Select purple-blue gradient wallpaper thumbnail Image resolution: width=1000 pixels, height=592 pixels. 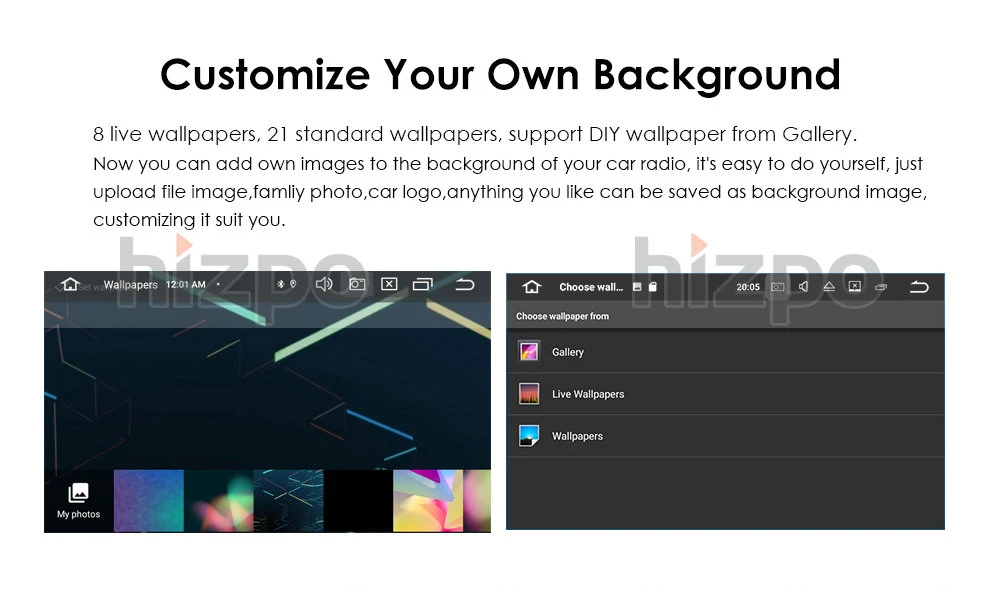tap(149, 501)
